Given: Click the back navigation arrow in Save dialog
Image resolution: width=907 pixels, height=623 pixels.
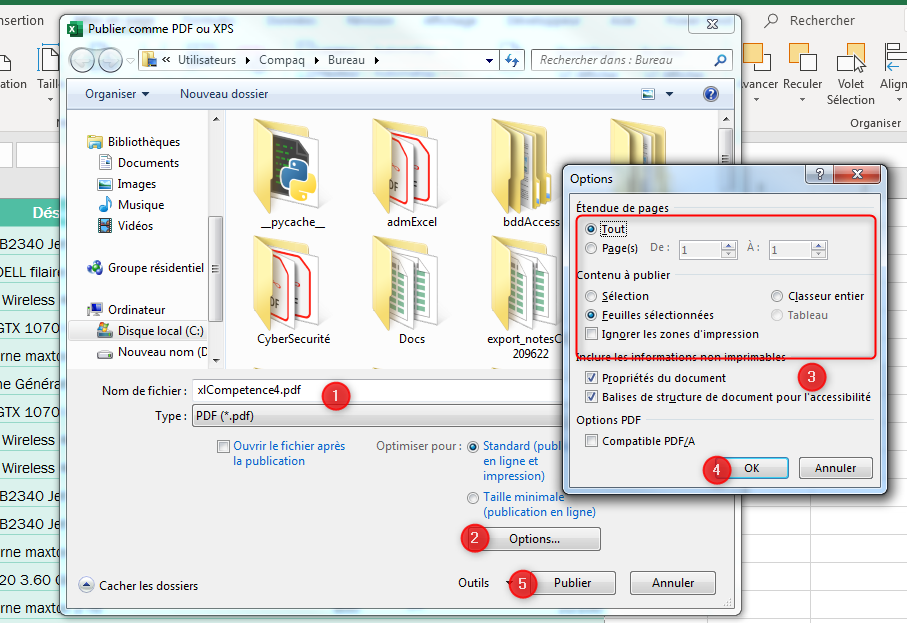Looking at the screenshot, I should pyautogui.click(x=82, y=60).
